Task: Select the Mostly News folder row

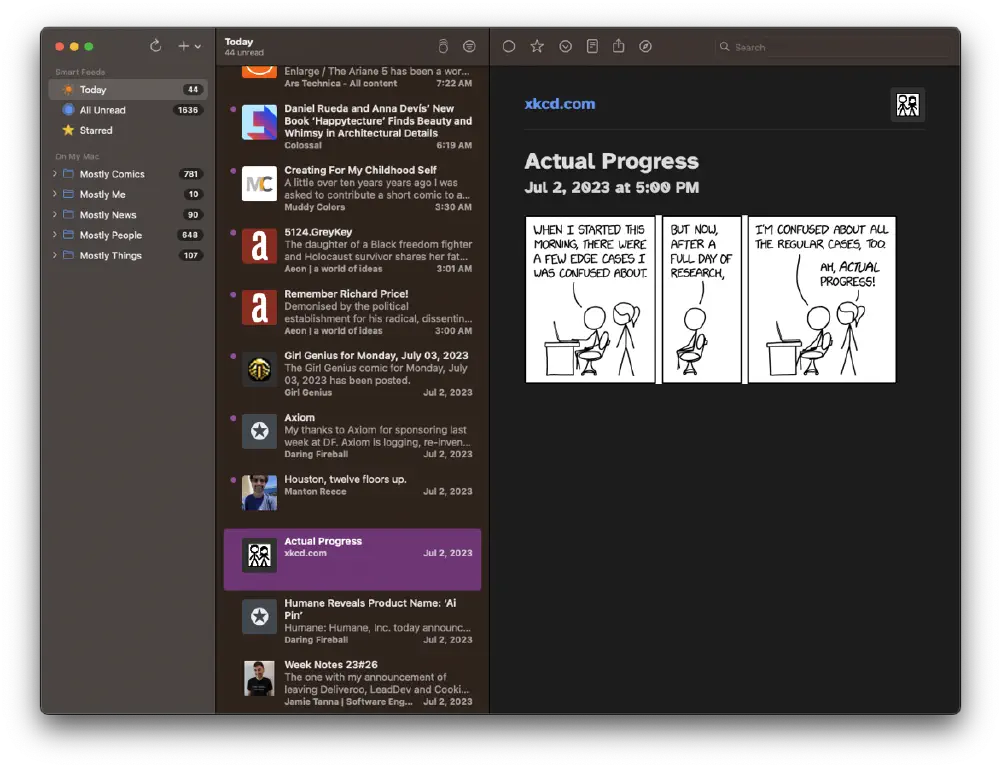Action: tap(128, 215)
